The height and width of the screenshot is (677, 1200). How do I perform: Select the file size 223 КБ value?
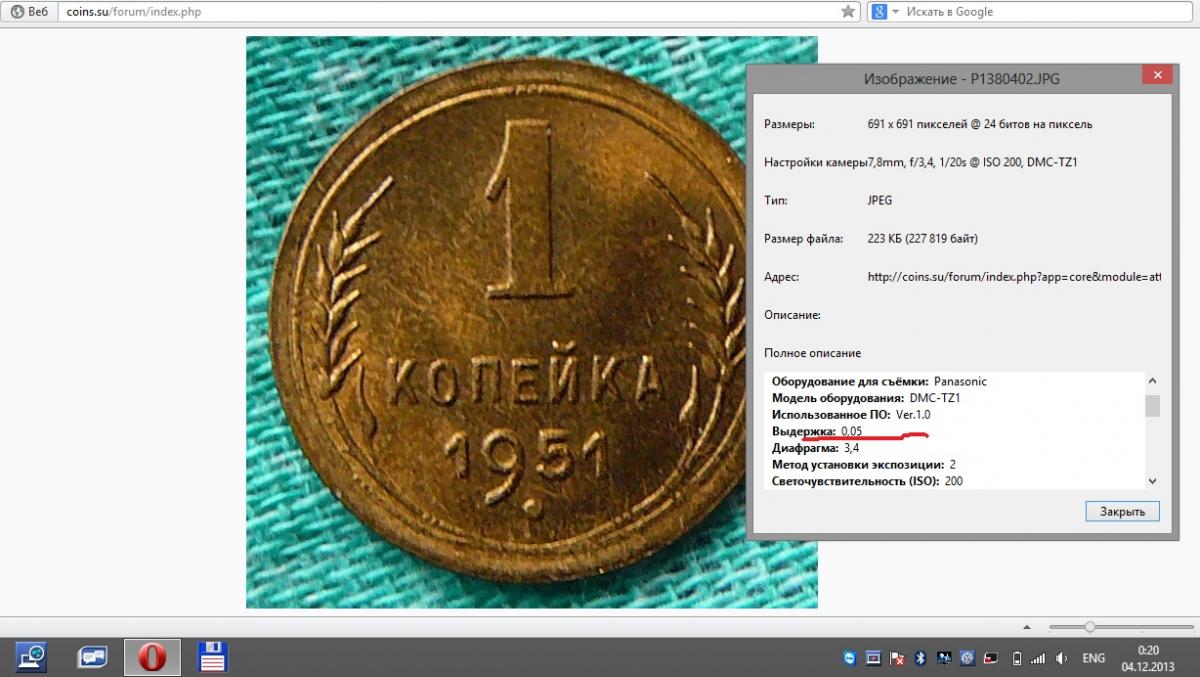[x=923, y=239]
